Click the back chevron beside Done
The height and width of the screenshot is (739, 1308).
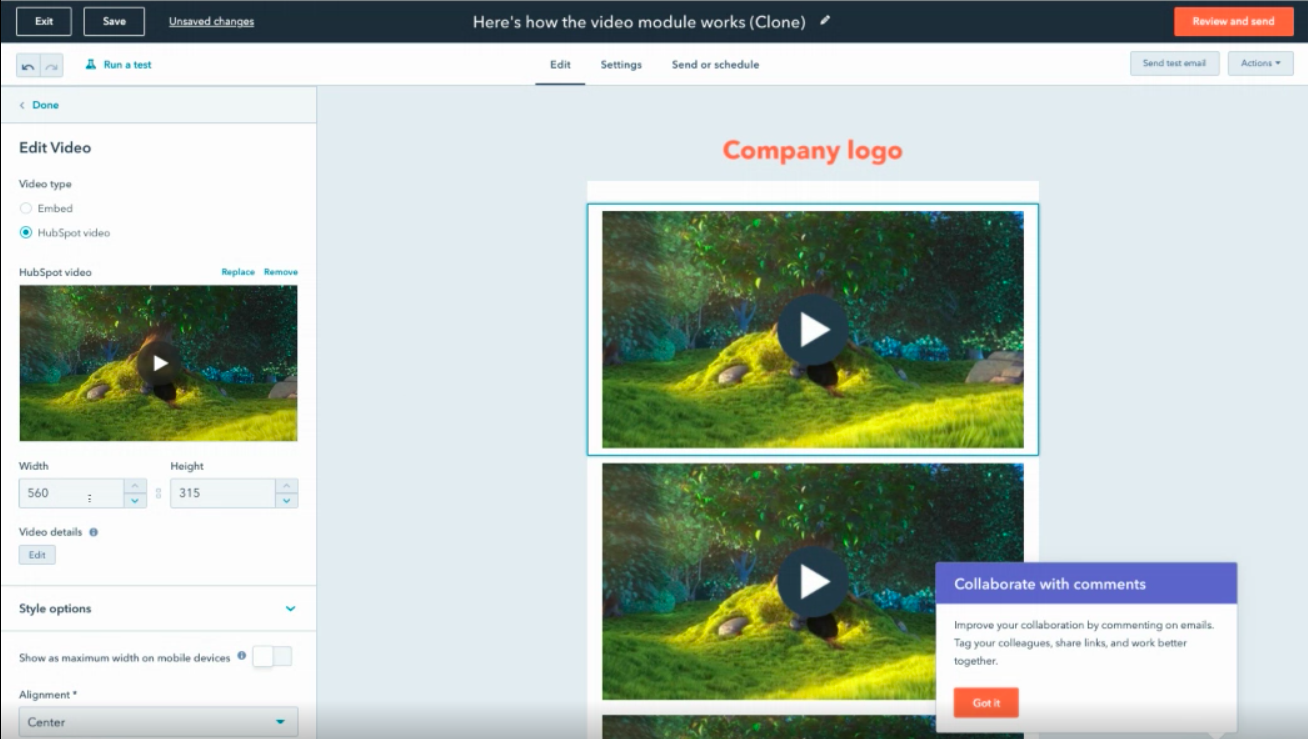pyautogui.click(x=22, y=105)
